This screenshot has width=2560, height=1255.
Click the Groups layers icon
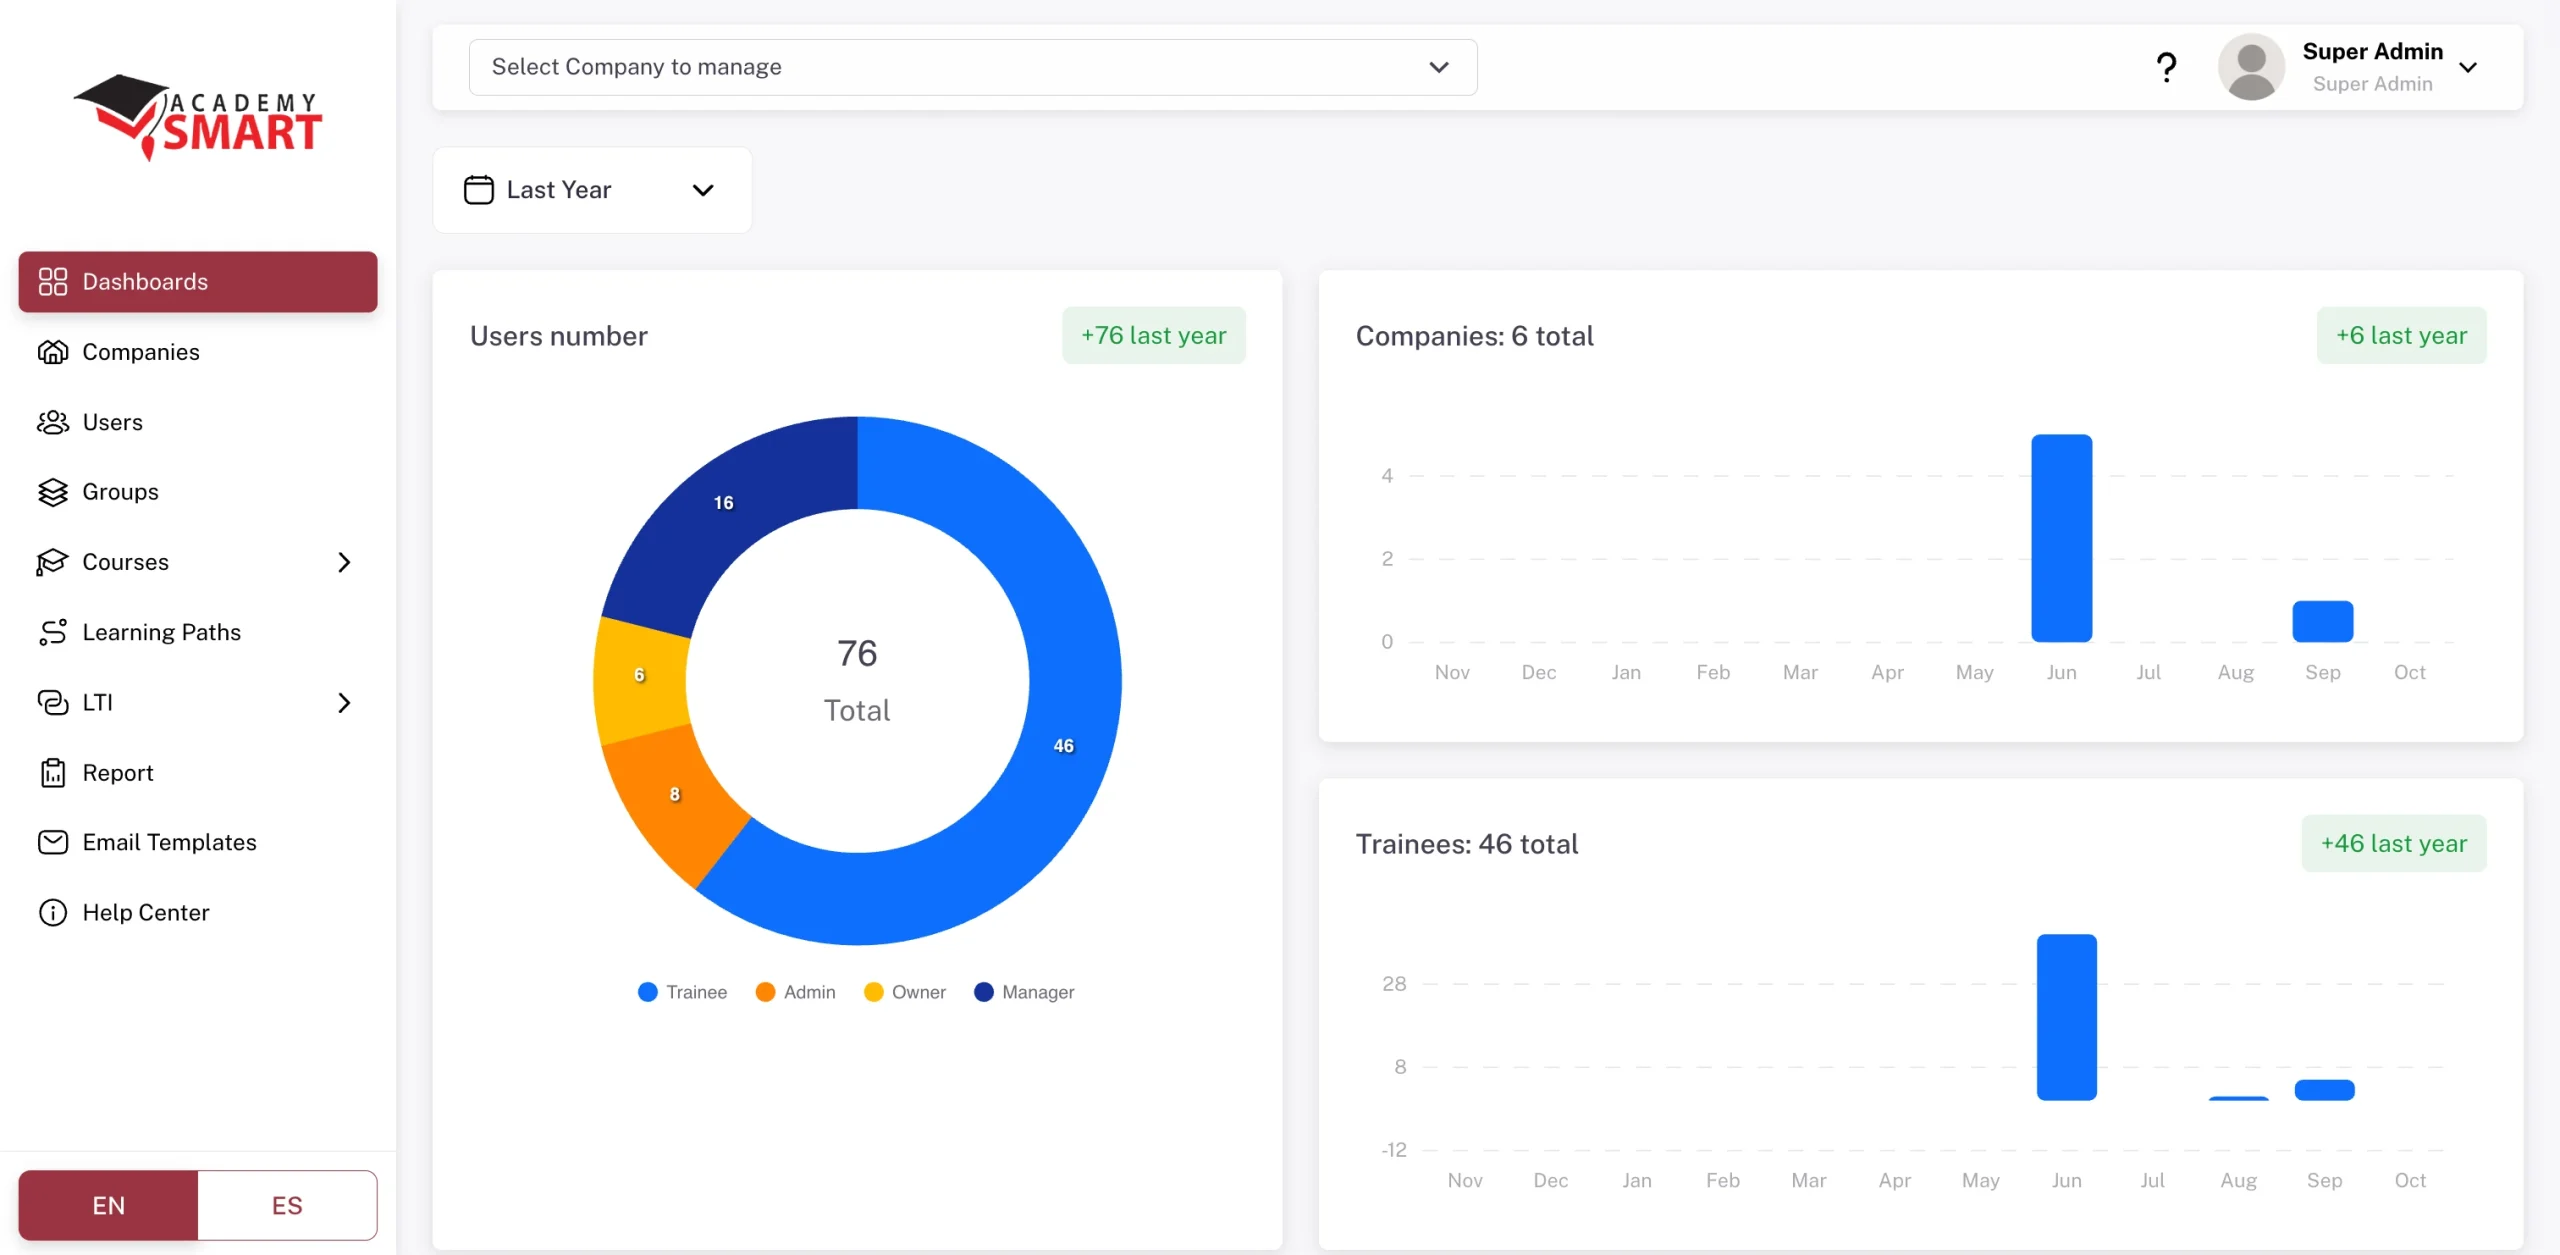53,492
